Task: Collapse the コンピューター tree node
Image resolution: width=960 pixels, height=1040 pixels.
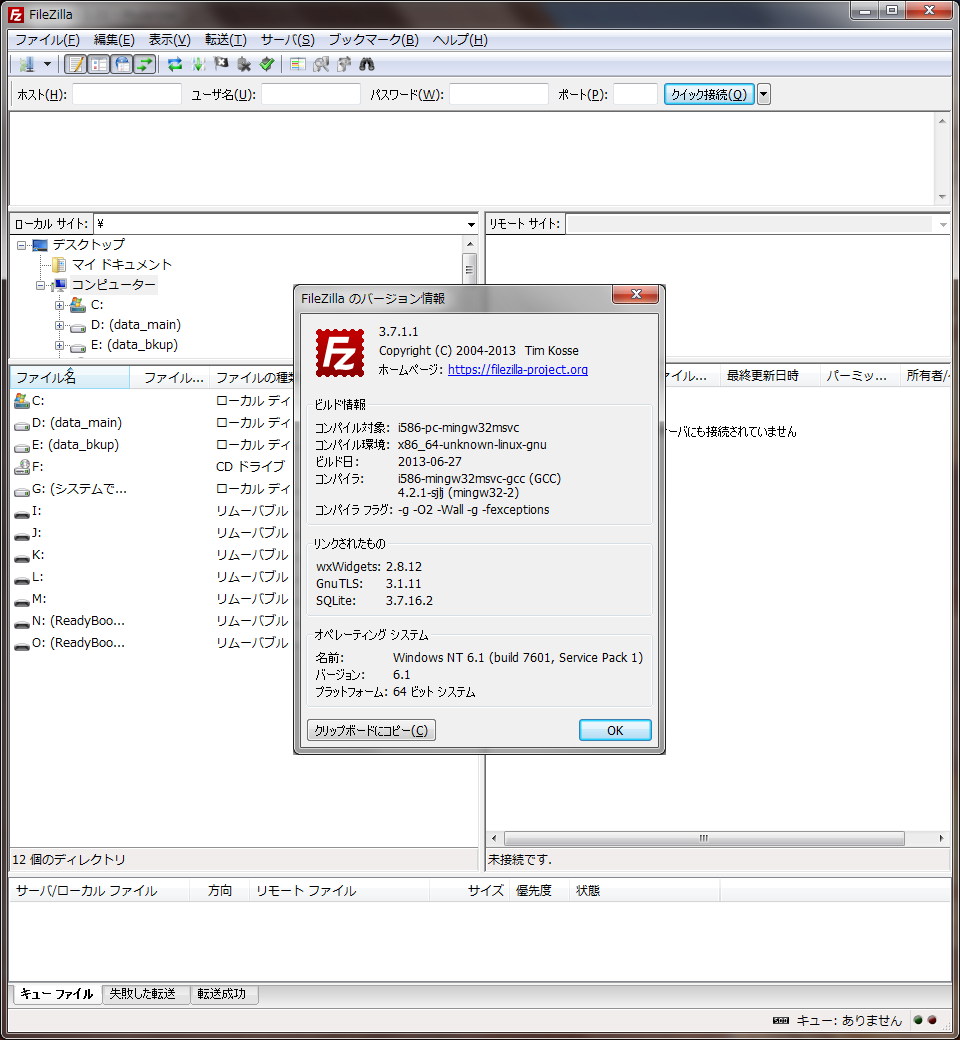Action: (x=41, y=285)
